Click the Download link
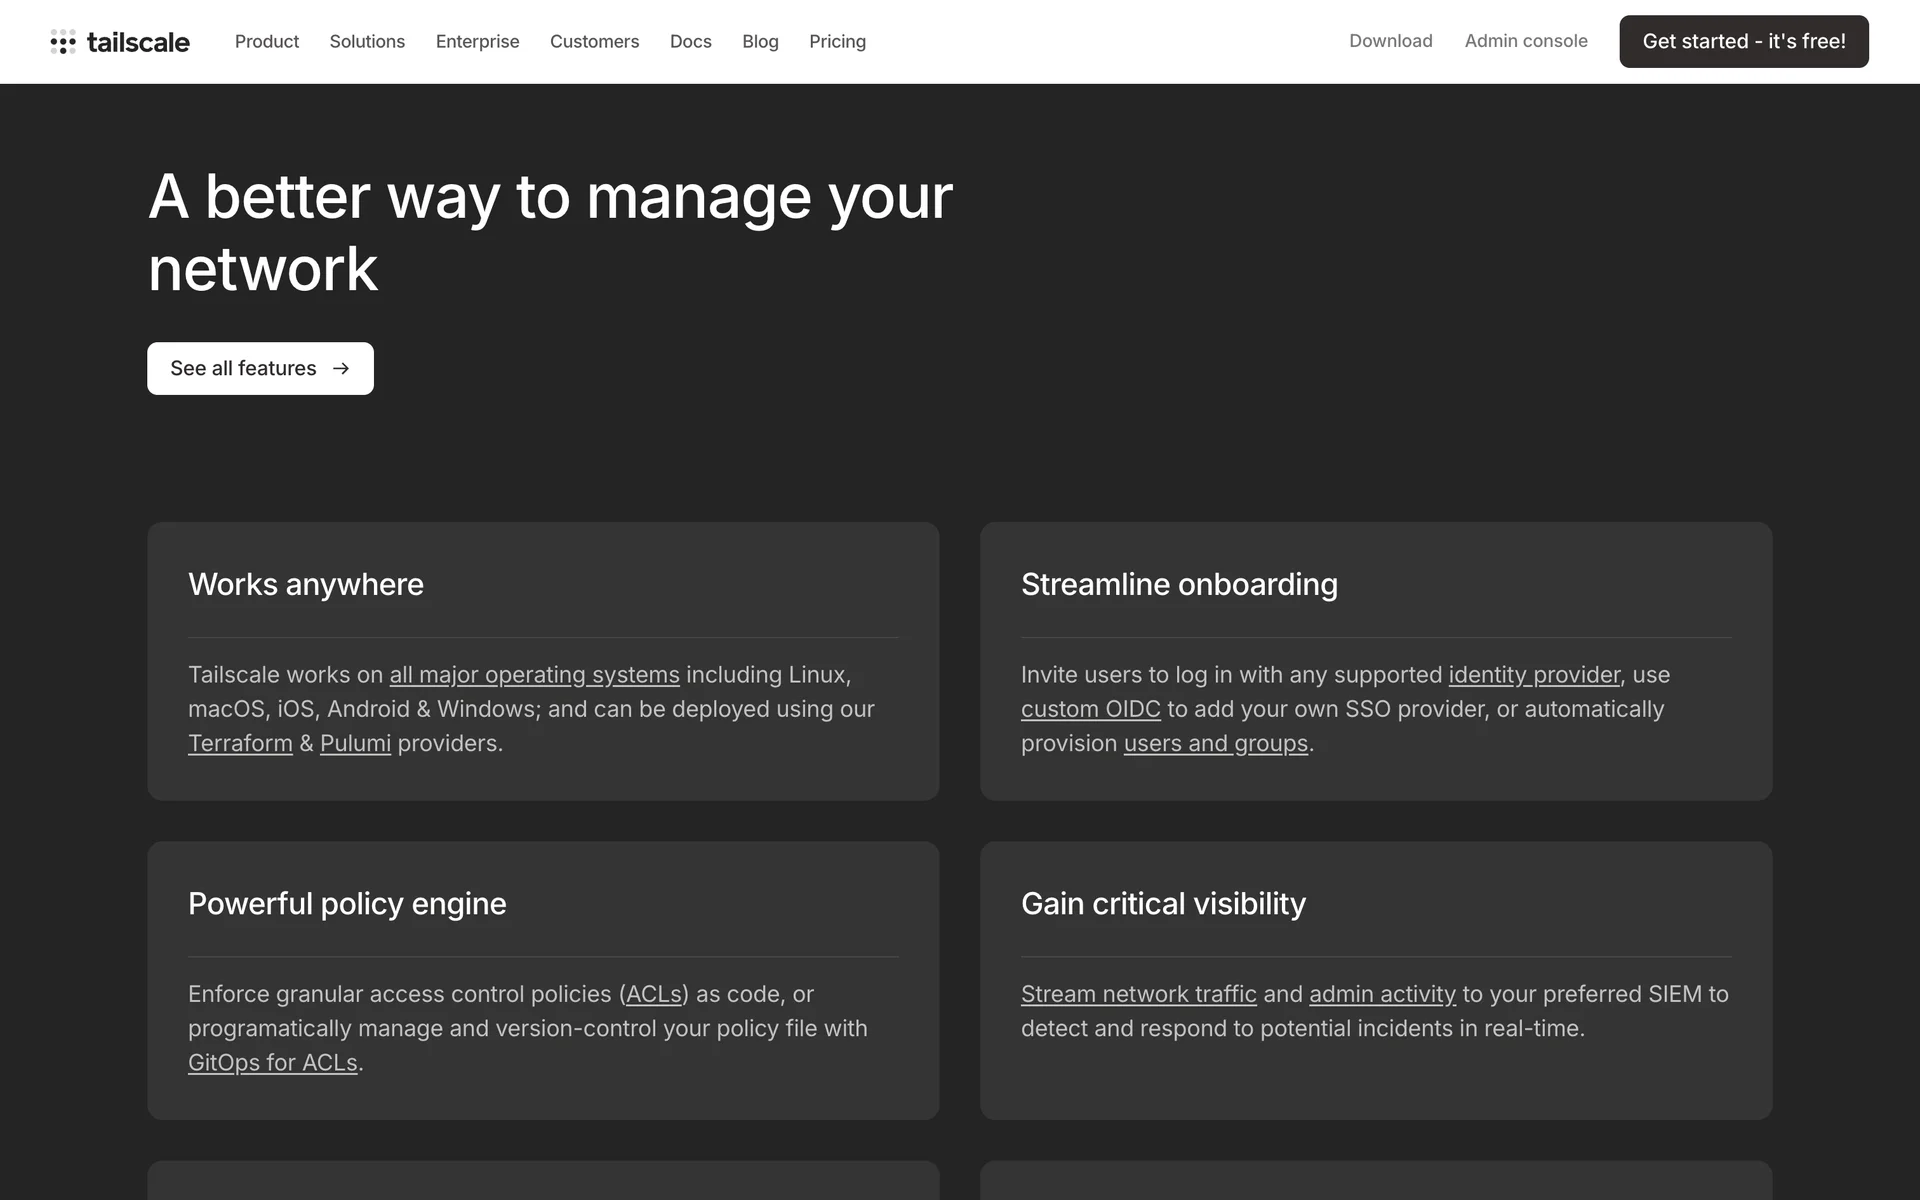Screen dimensions: 1920x1200 tap(1390, 41)
